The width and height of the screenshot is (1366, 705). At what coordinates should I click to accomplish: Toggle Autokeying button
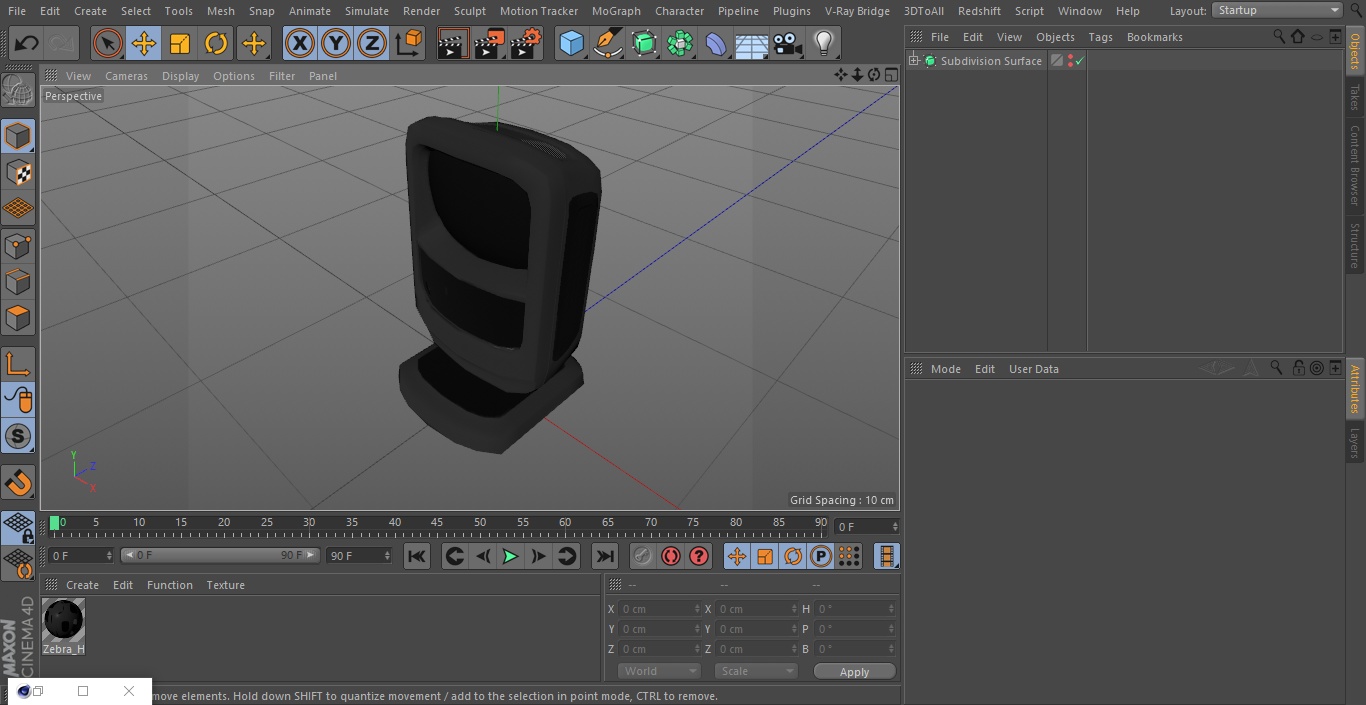[x=671, y=556]
